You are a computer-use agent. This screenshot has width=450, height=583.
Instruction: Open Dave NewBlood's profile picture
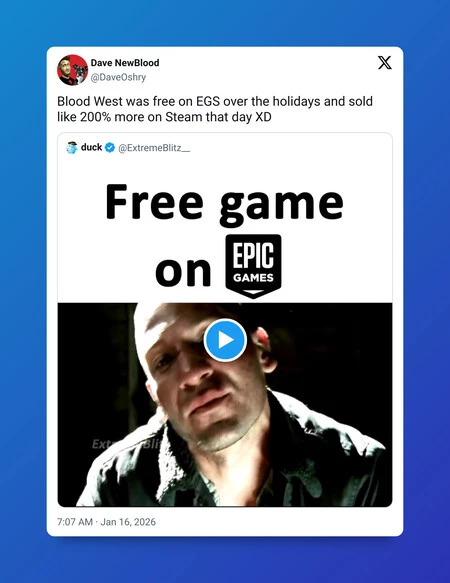pyautogui.click(x=73, y=70)
